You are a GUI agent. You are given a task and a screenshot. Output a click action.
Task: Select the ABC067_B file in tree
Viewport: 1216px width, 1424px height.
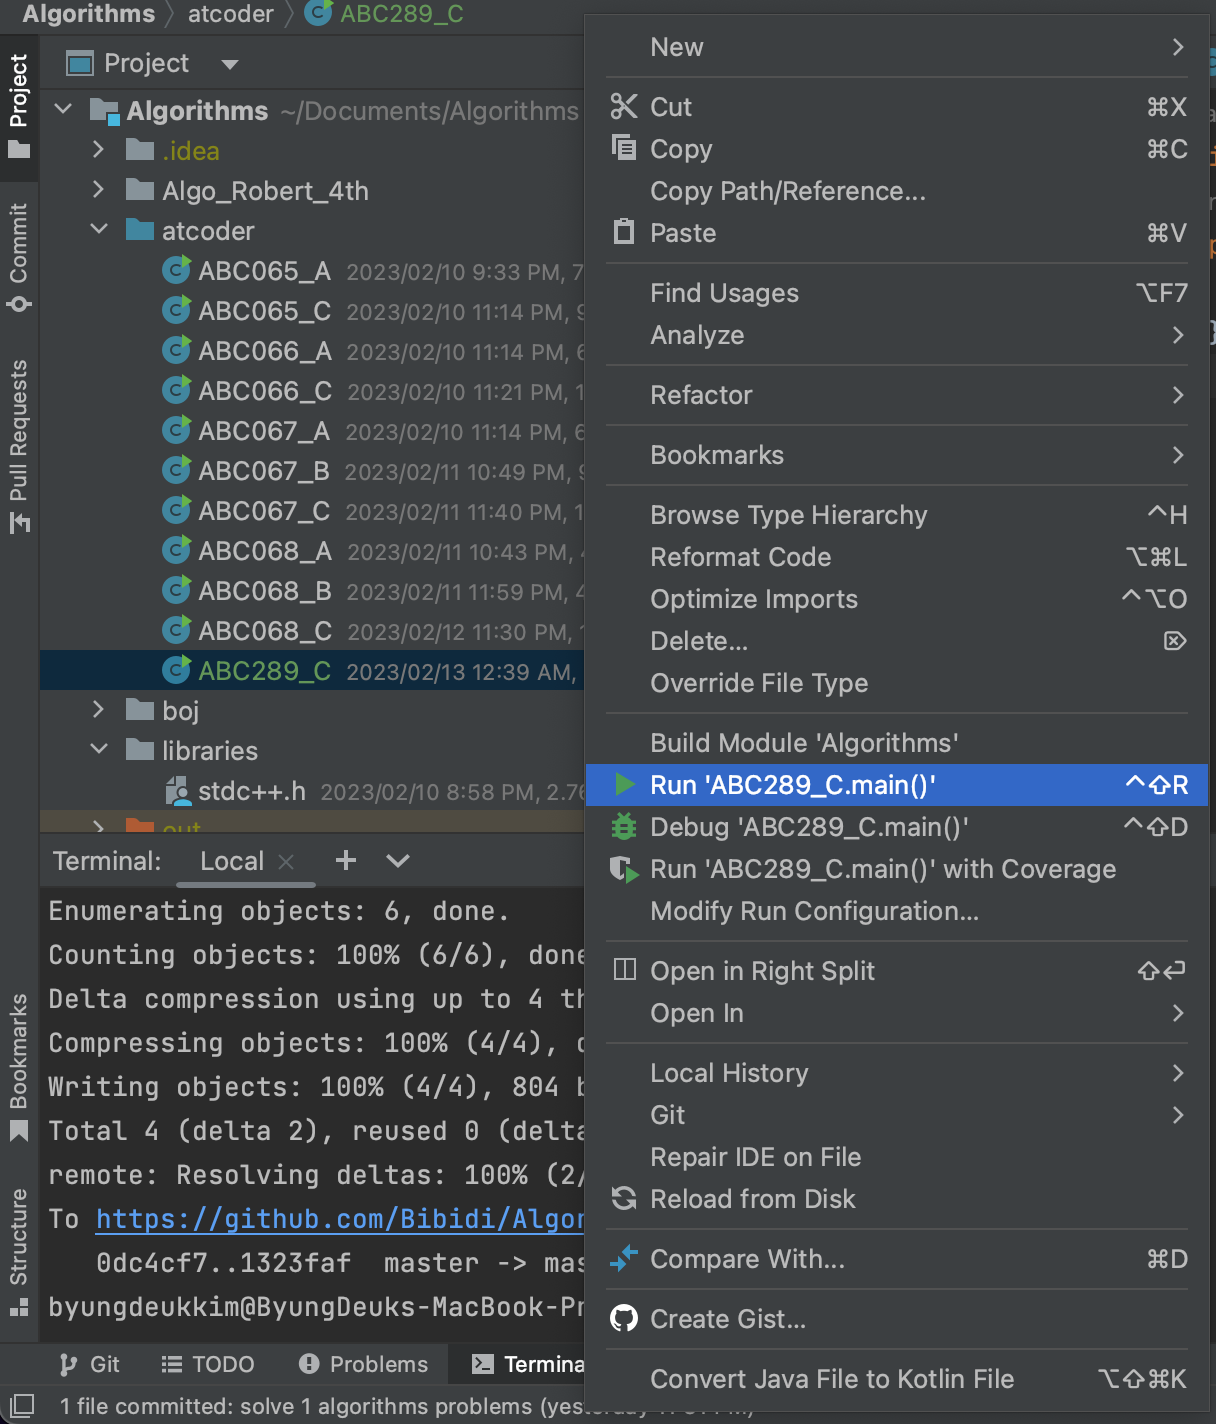312,470
